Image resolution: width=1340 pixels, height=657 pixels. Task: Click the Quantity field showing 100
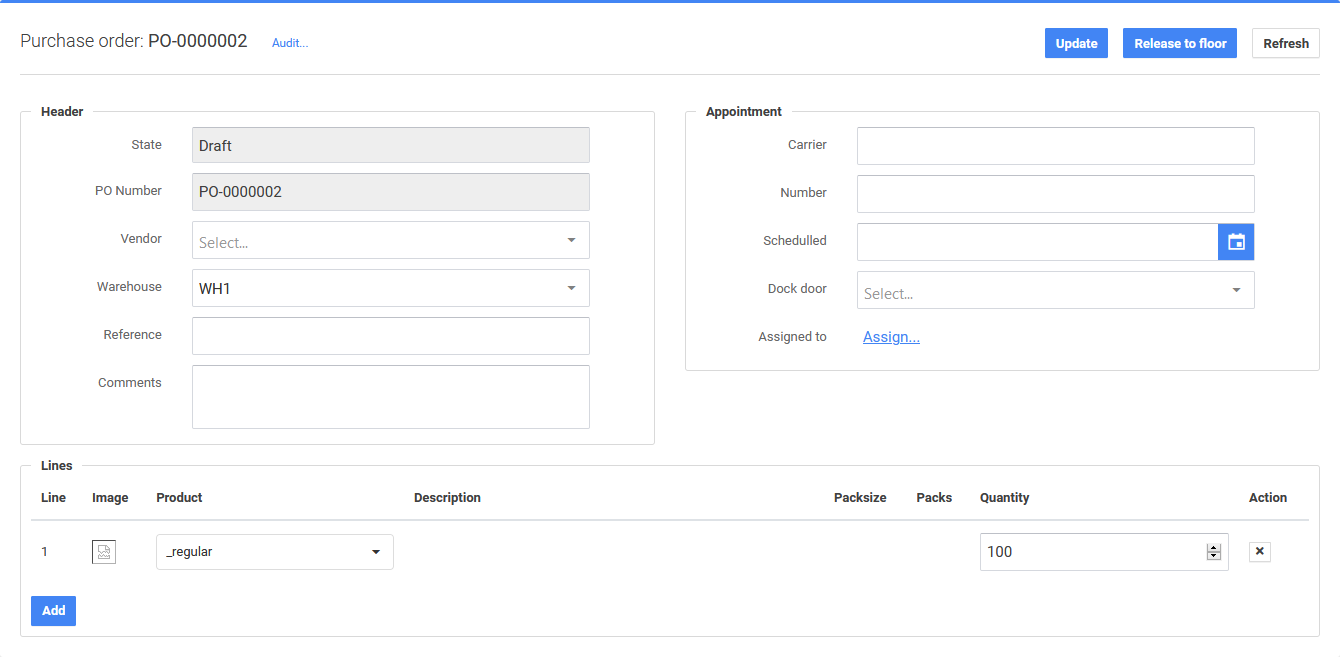coord(1090,552)
